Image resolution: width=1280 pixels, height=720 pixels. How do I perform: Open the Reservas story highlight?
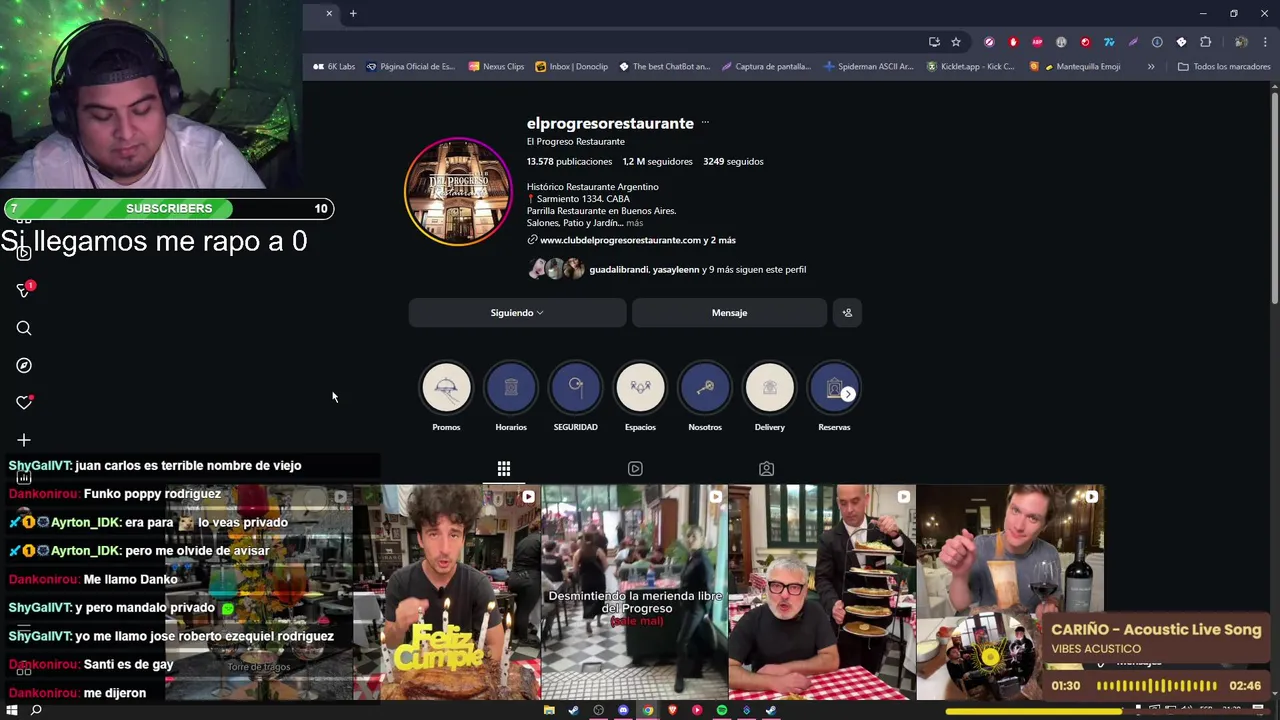(832, 388)
